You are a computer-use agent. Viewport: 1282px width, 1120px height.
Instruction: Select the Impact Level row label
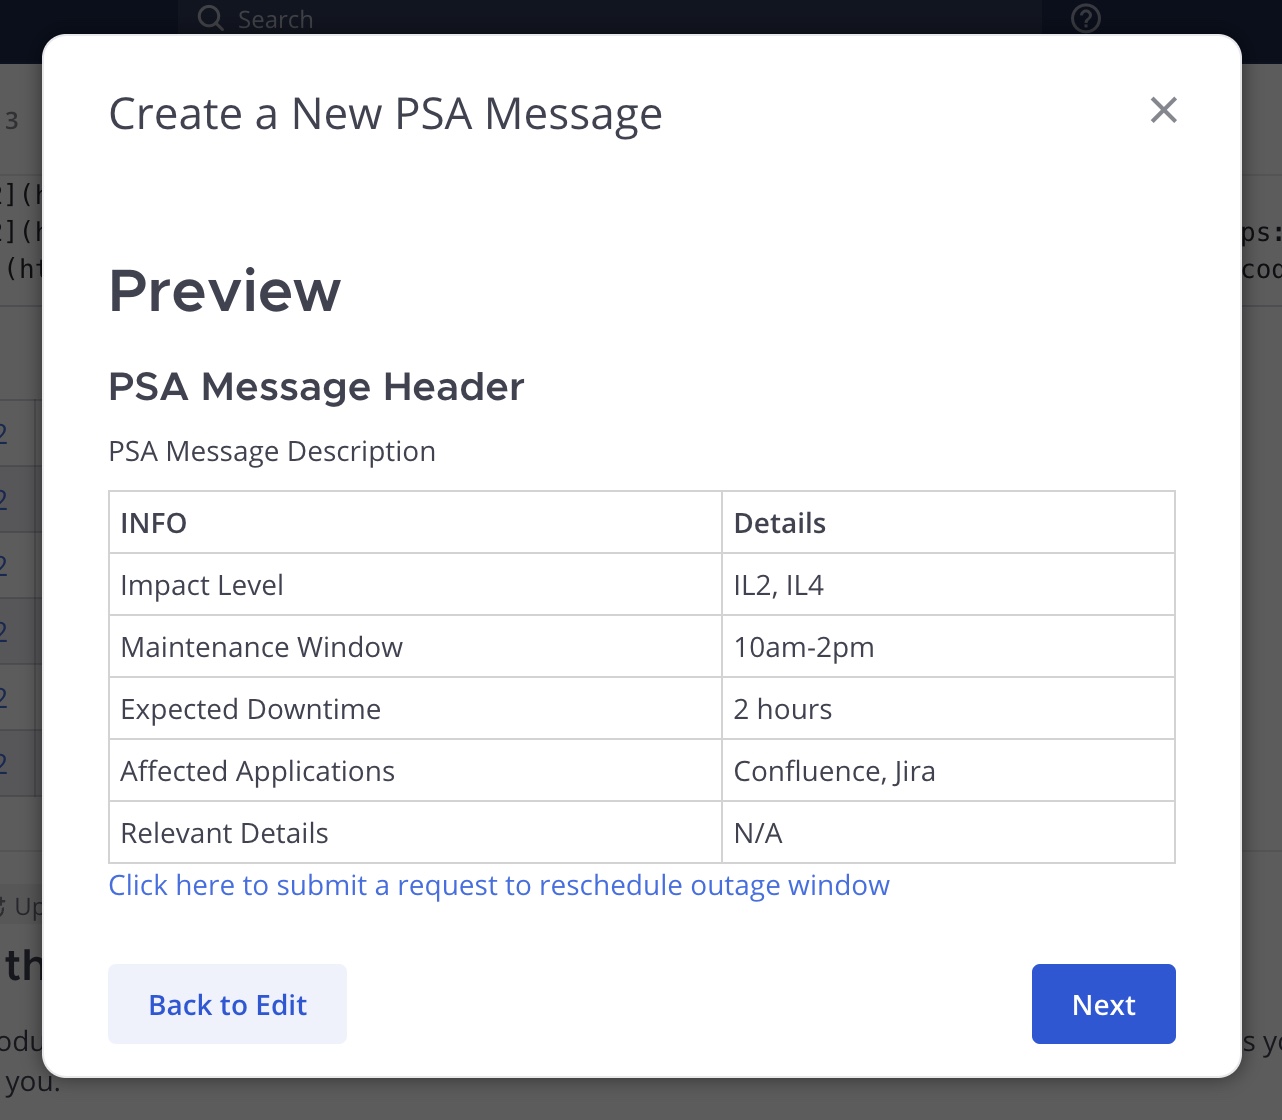[x=202, y=585]
